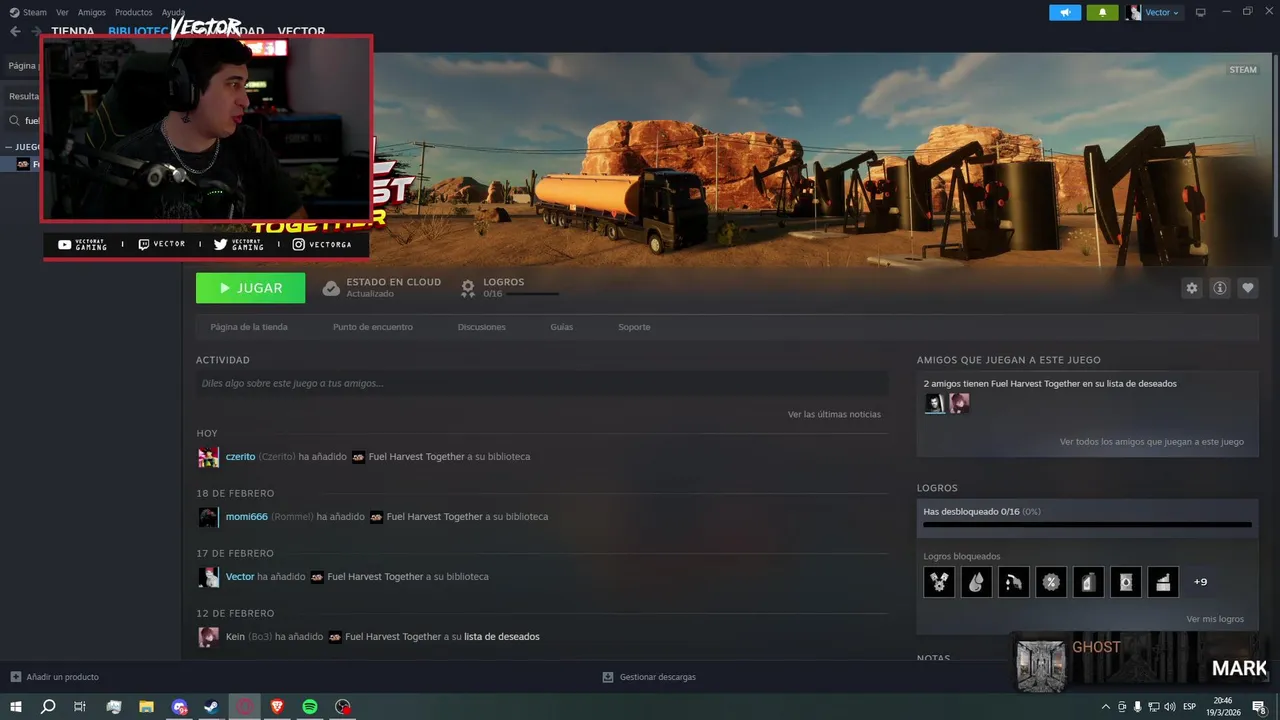Open Punto de encuentro tab
Image resolution: width=1280 pixels, height=720 pixels.
point(373,327)
